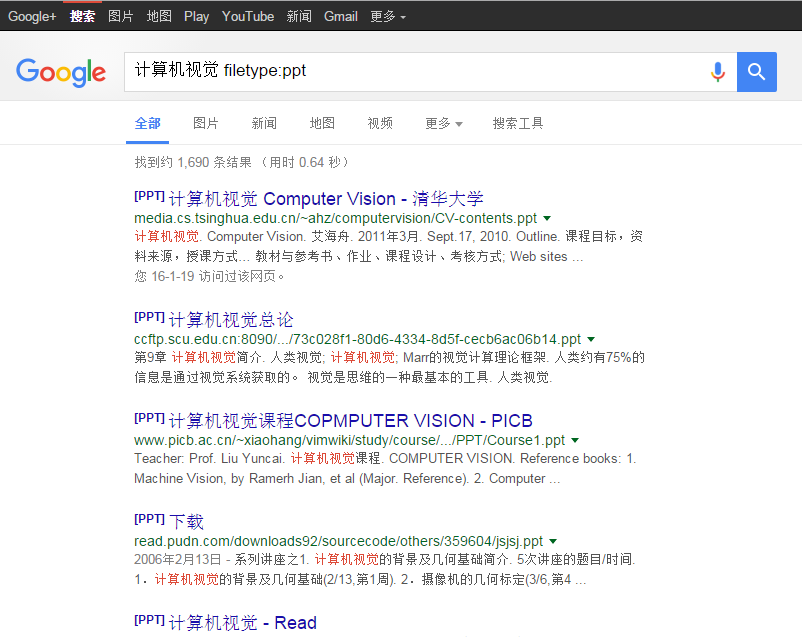Switch to the 新闻 results tab
Screen dimensions: 802x637
(x=264, y=123)
